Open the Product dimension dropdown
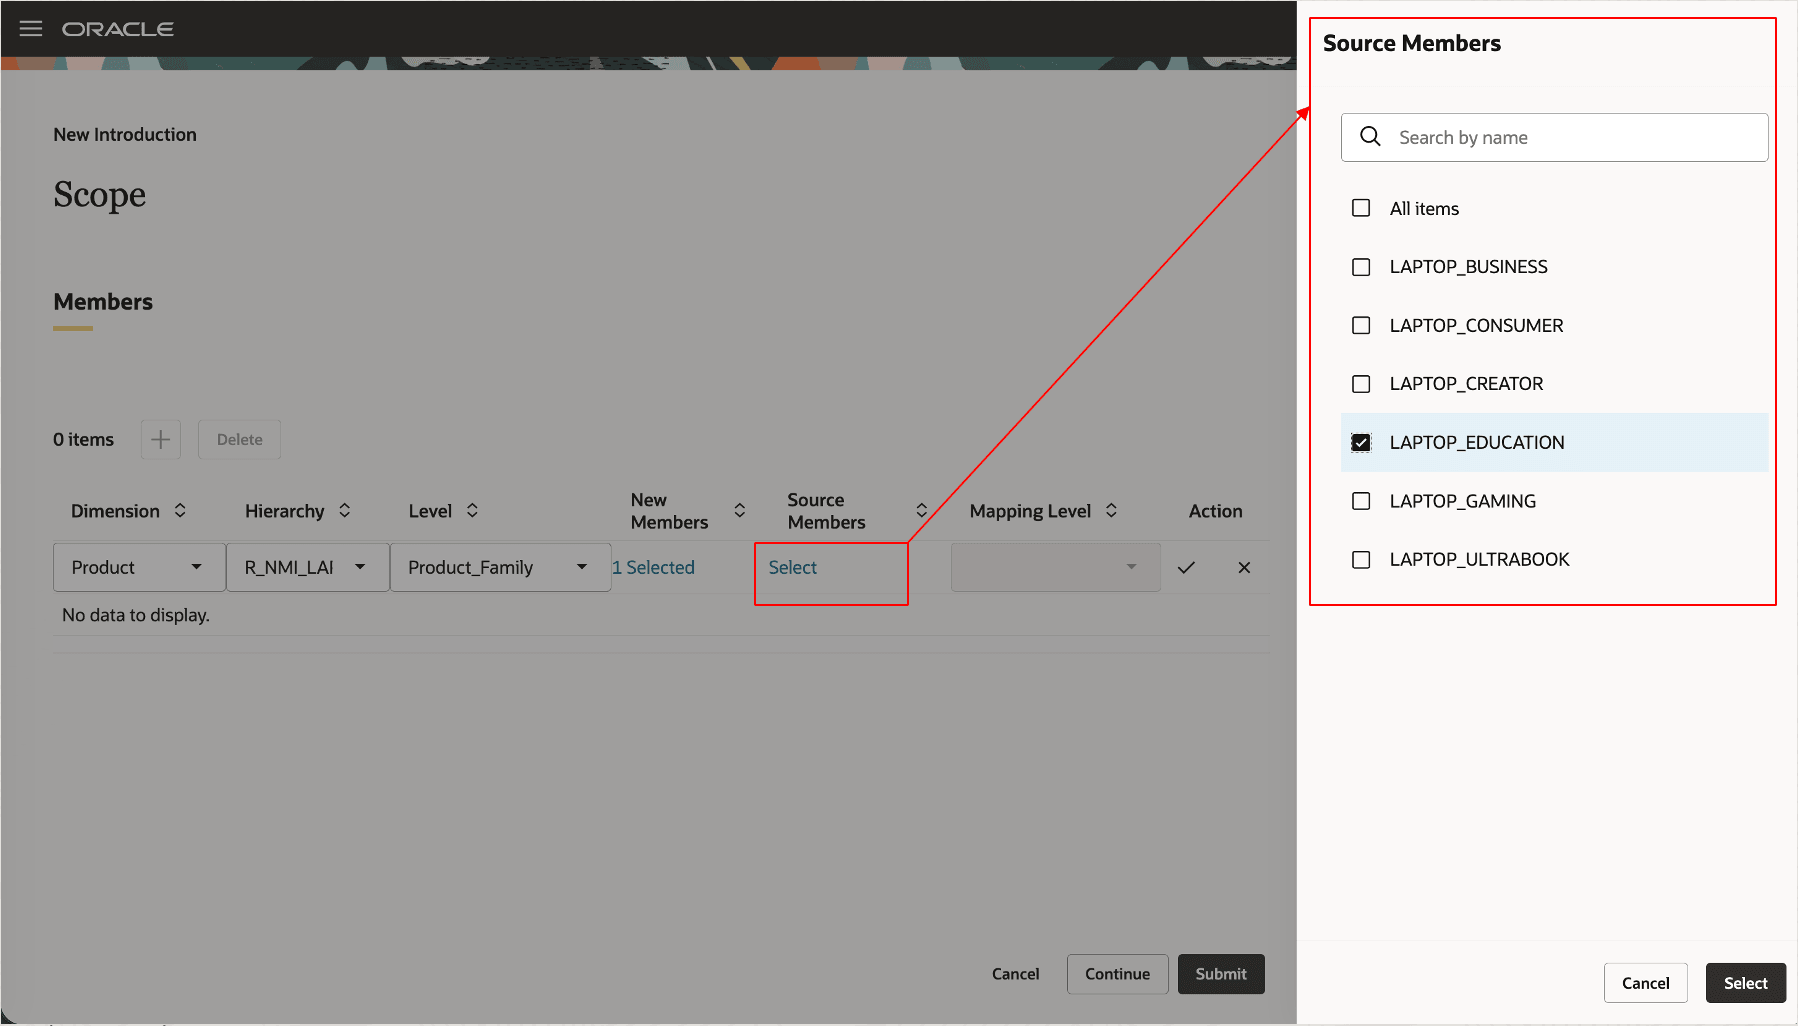 click(139, 567)
